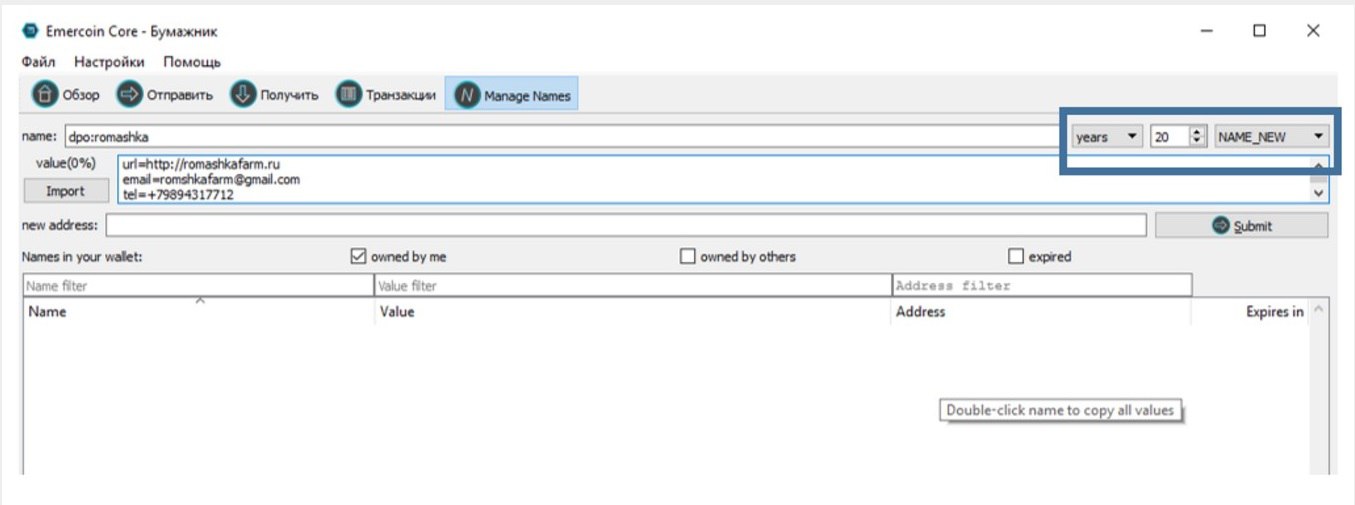Open the years unit dropdown
This screenshot has width=1355, height=505.
point(1107,137)
